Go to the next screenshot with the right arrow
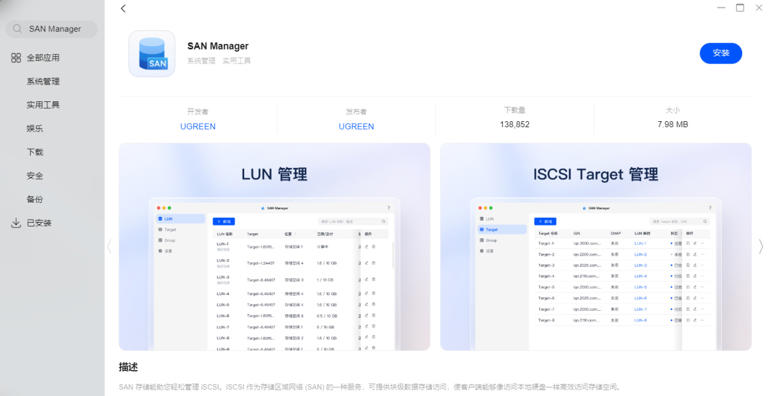The height and width of the screenshot is (396, 768). pos(761,247)
